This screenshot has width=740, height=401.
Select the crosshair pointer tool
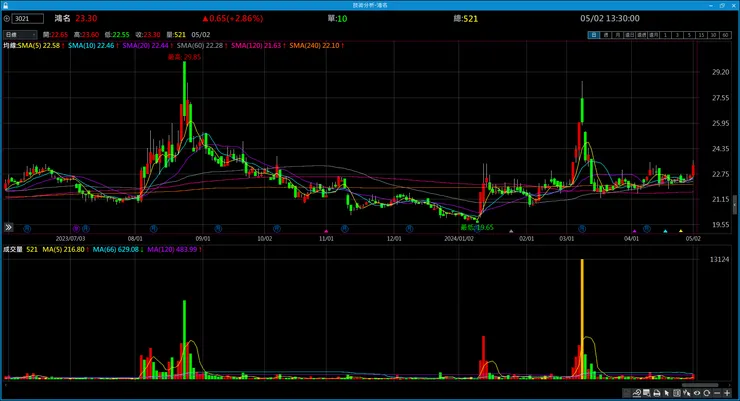coord(687,393)
